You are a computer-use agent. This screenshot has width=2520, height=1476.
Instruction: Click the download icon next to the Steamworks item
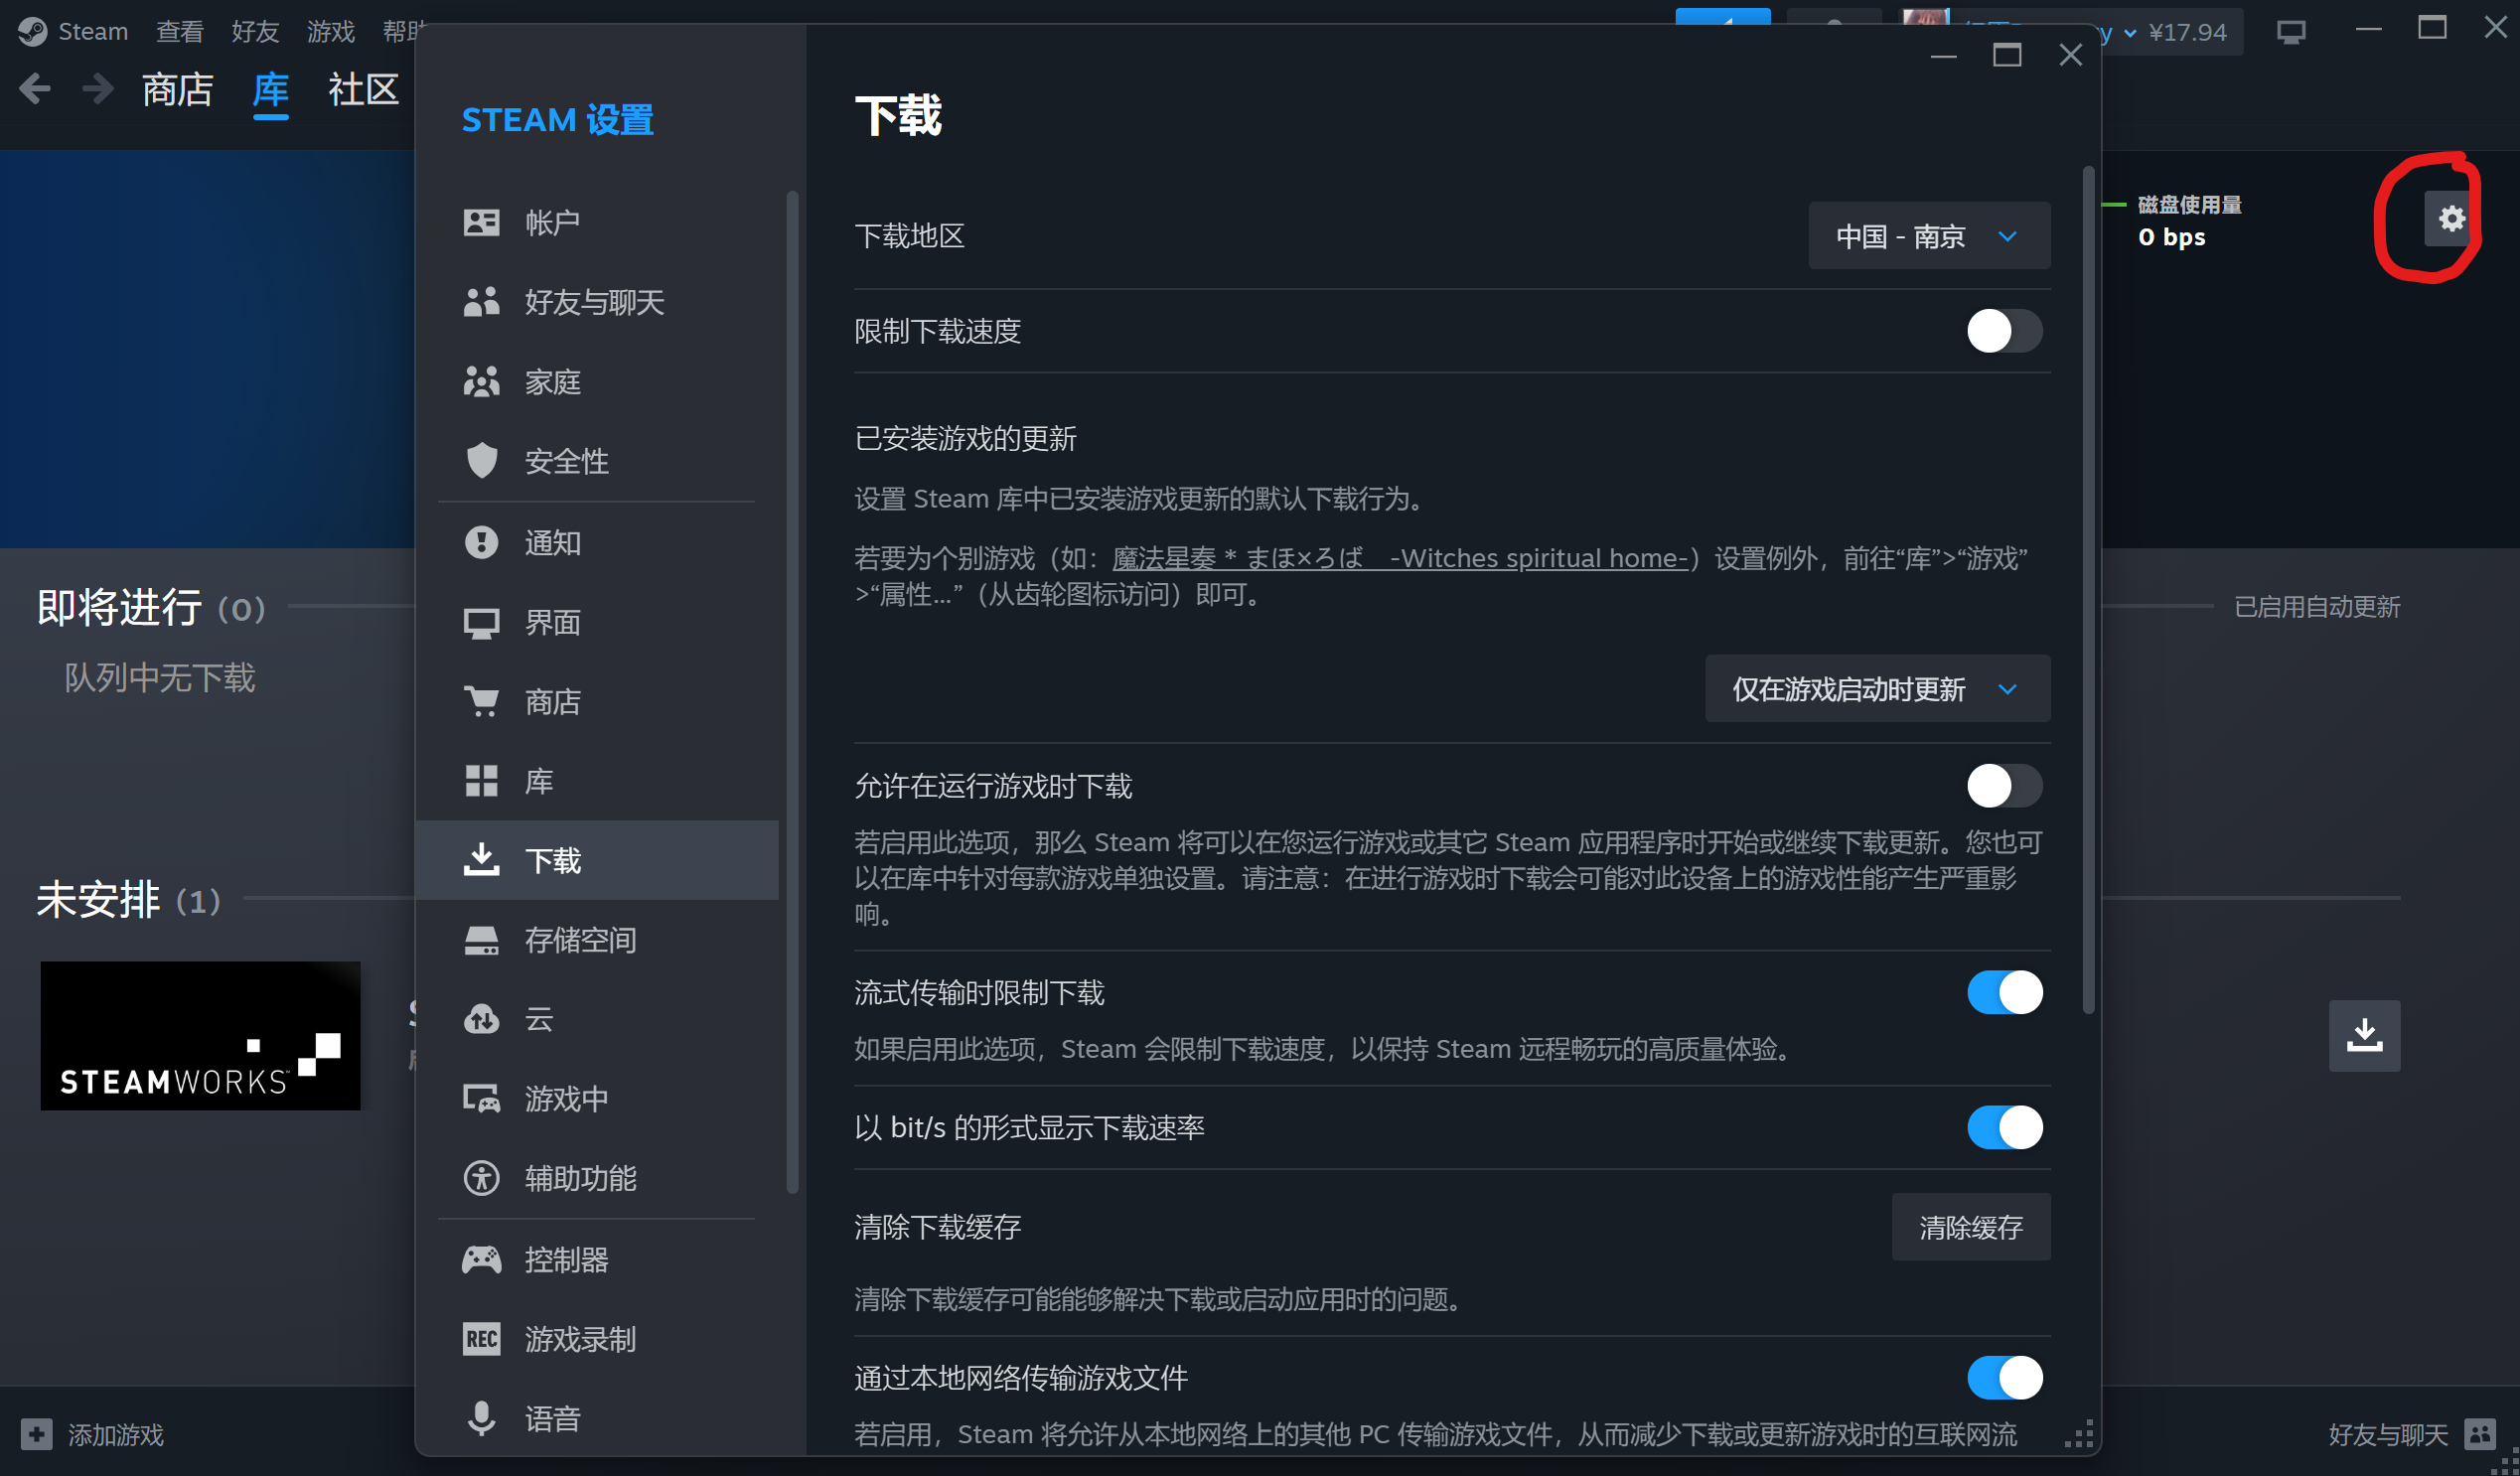point(2363,1035)
